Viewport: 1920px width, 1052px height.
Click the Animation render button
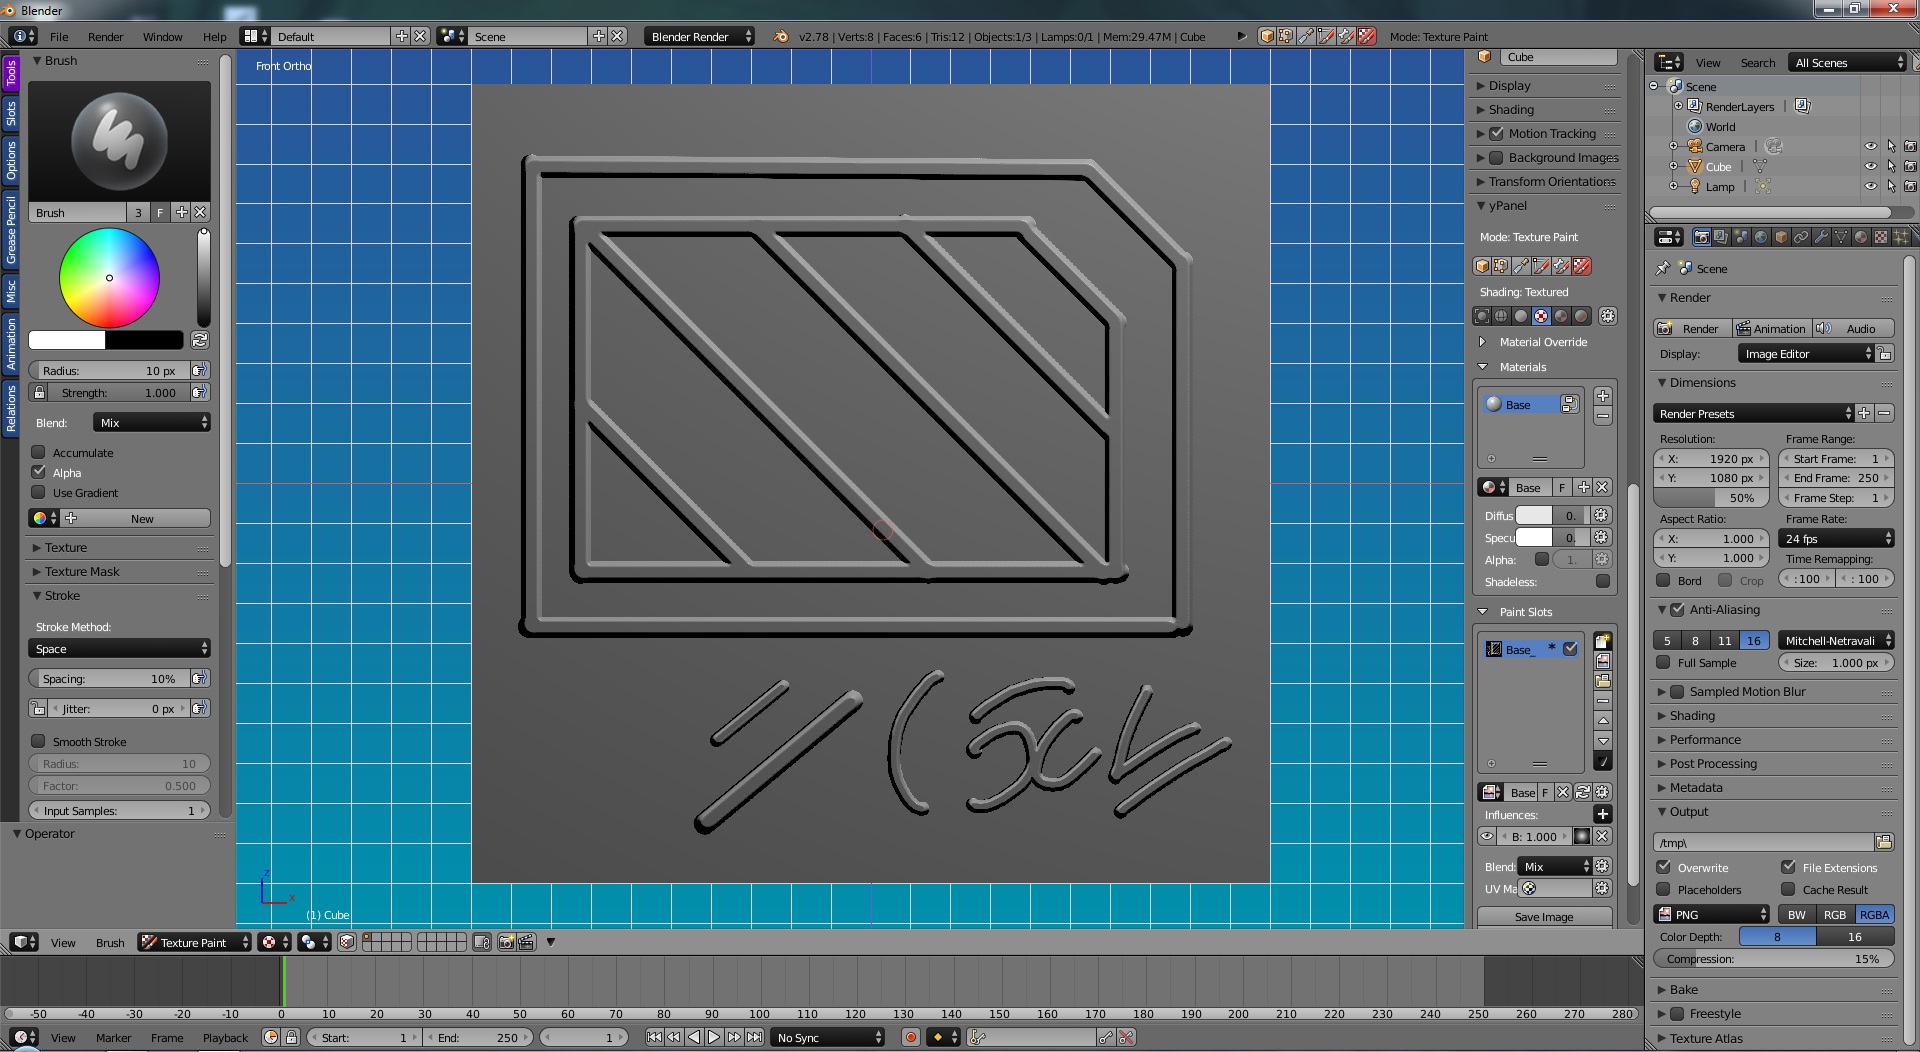(x=1771, y=328)
